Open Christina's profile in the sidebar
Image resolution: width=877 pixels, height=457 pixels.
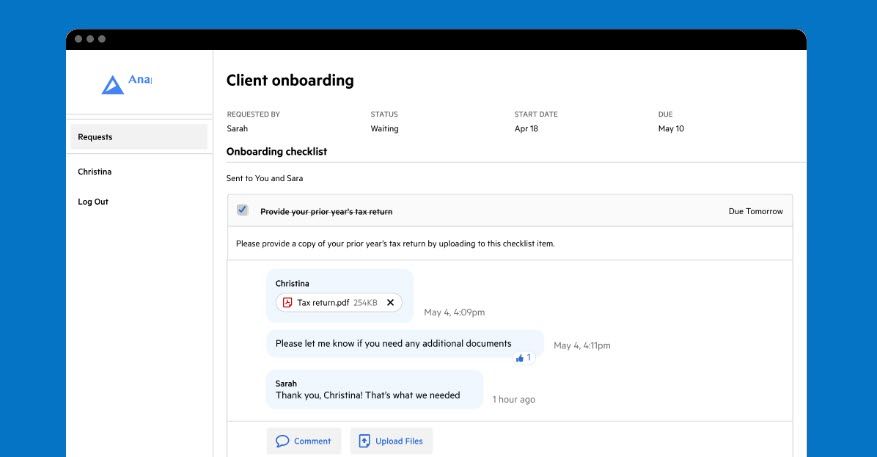click(x=95, y=172)
